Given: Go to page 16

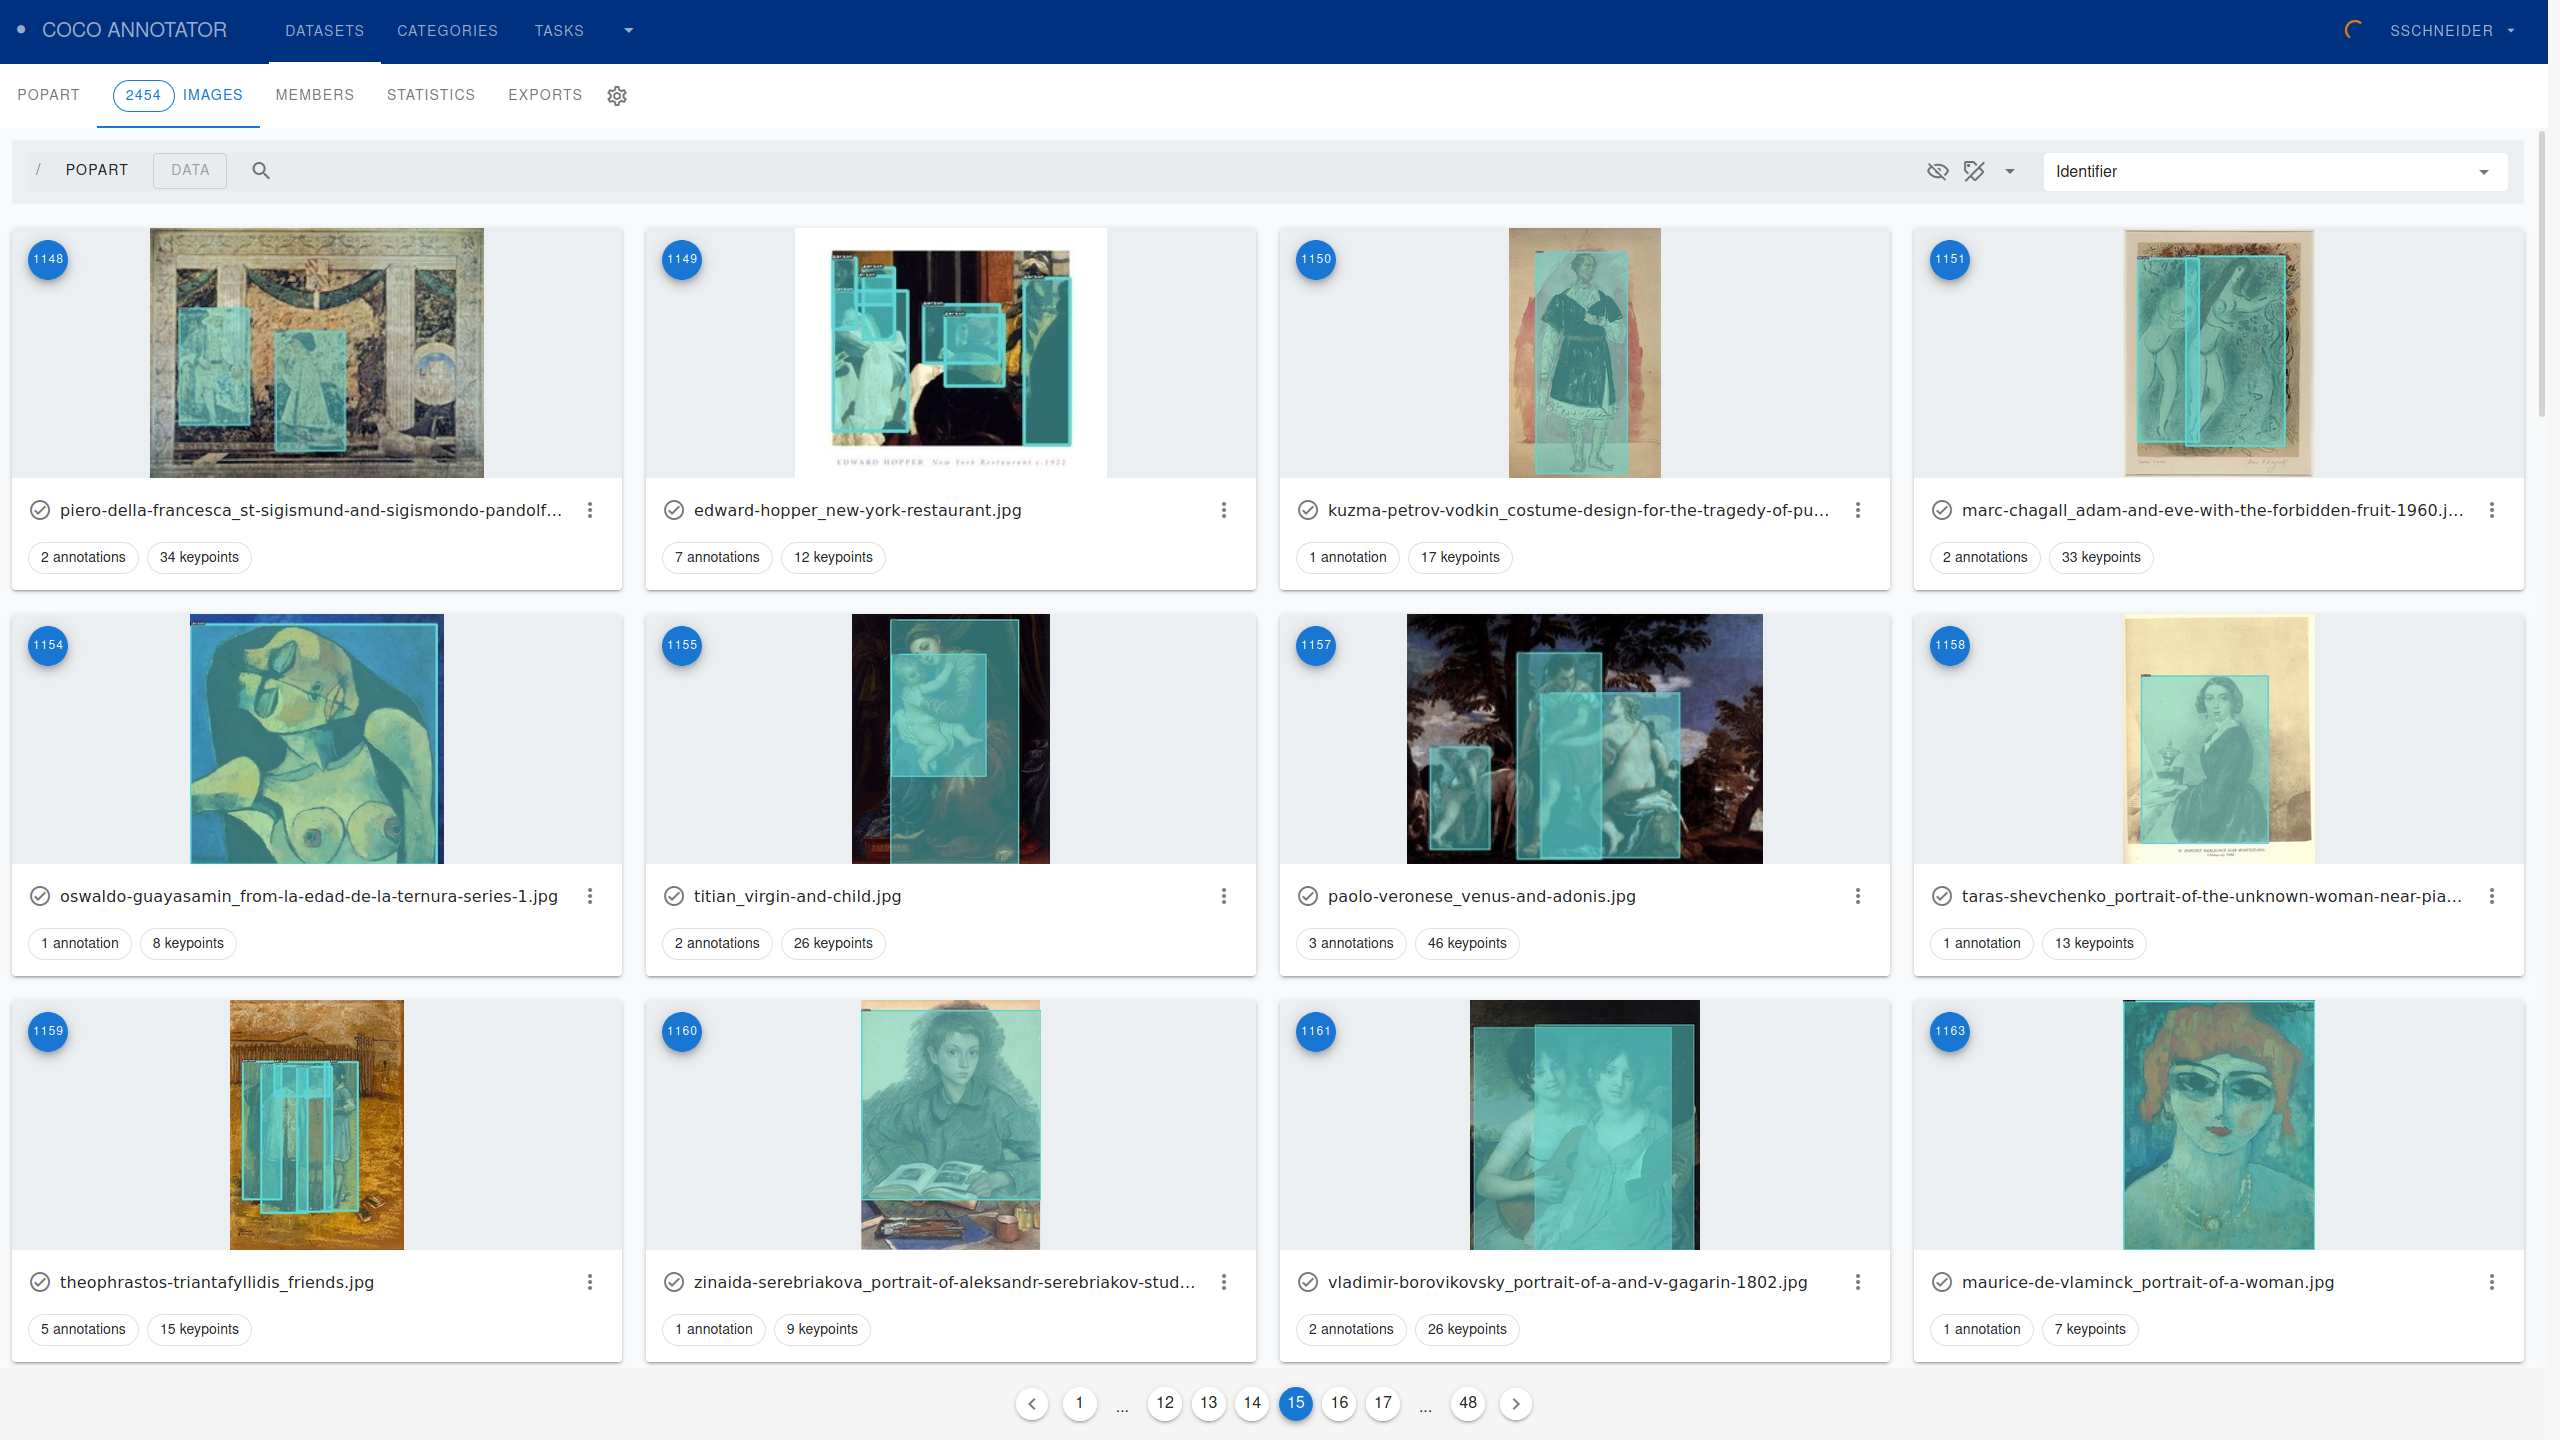Looking at the screenshot, I should (x=1340, y=1403).
